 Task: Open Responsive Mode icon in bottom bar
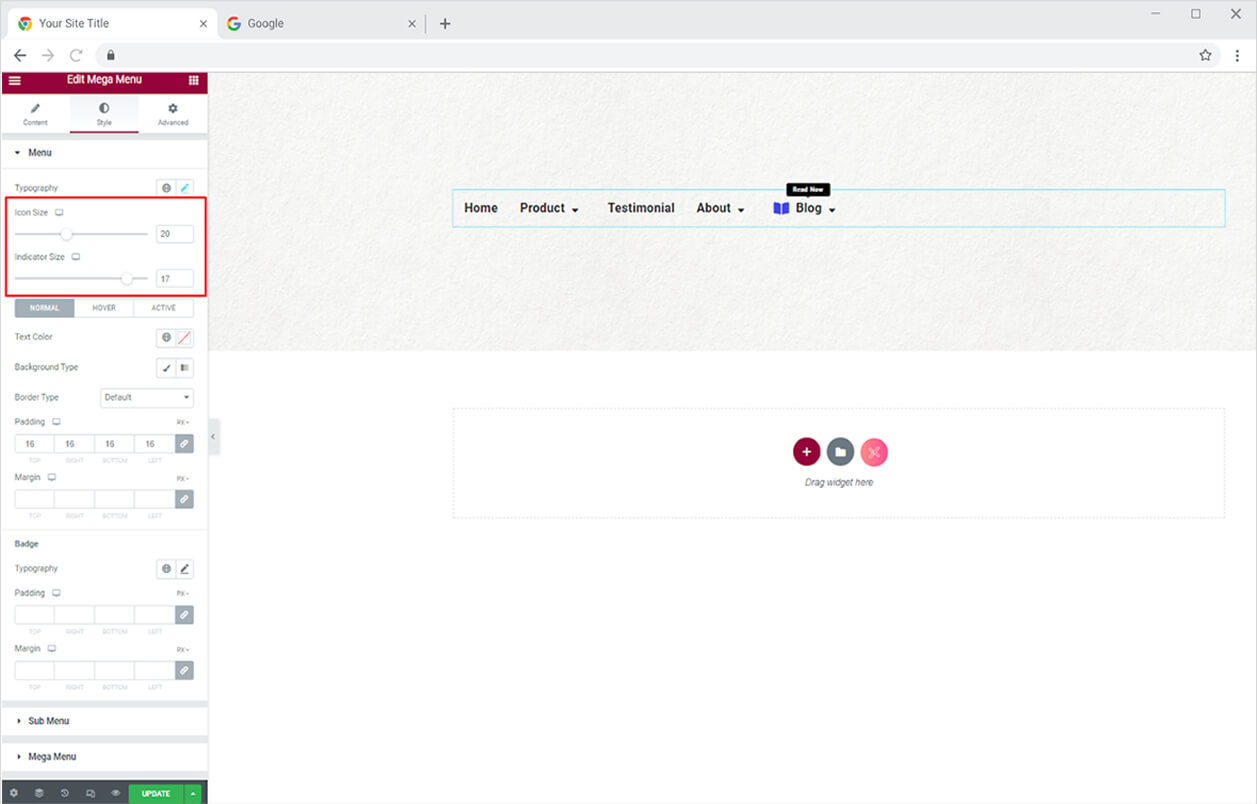90,793
